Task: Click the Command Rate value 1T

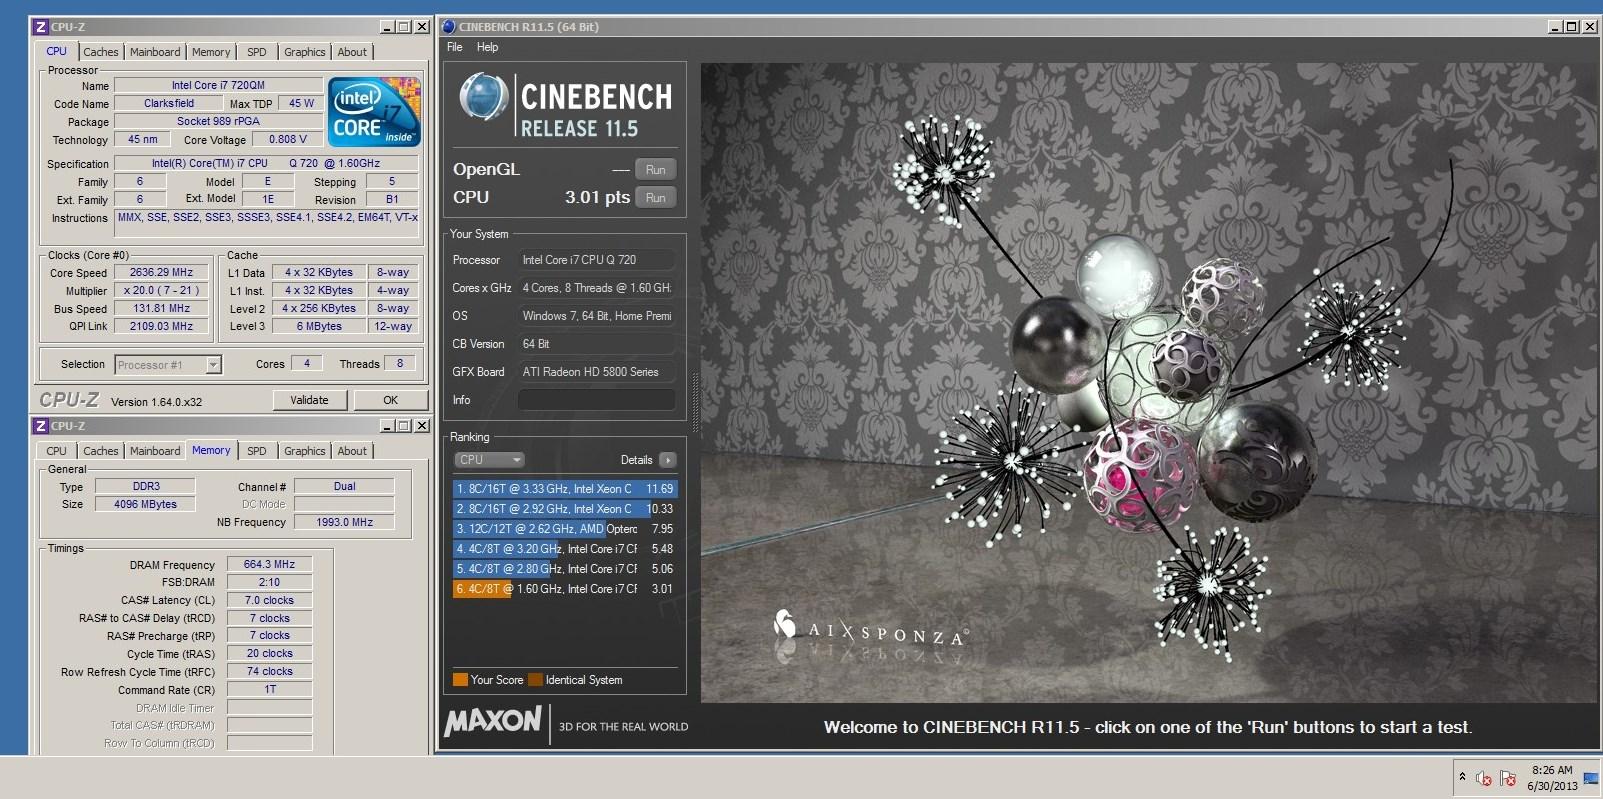Action: pyautogui.click(x=269, y=690)
